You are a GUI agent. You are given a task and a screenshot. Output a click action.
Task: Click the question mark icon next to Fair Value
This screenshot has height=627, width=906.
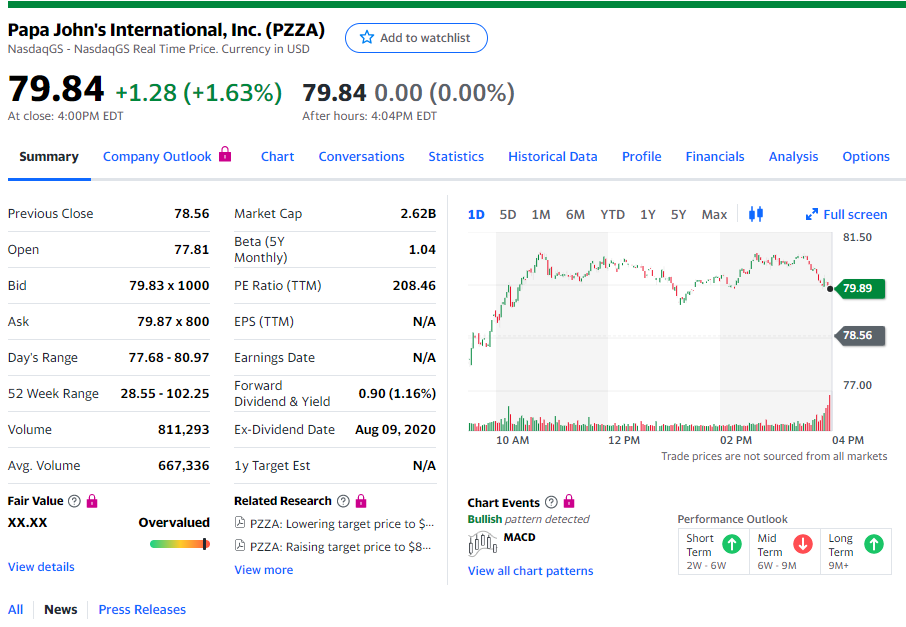pyautogui.click(x=74, y=501)
